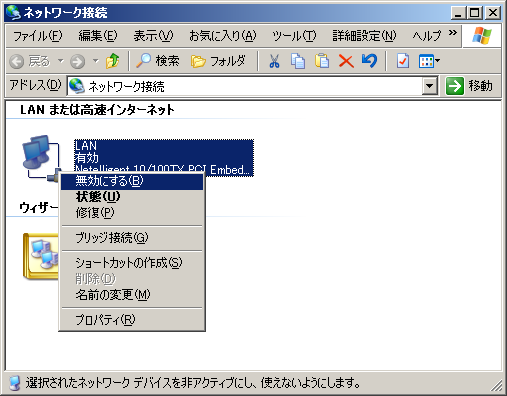
Task: Open the address bar dropdown arrow
Action: (x=430, y=86)
